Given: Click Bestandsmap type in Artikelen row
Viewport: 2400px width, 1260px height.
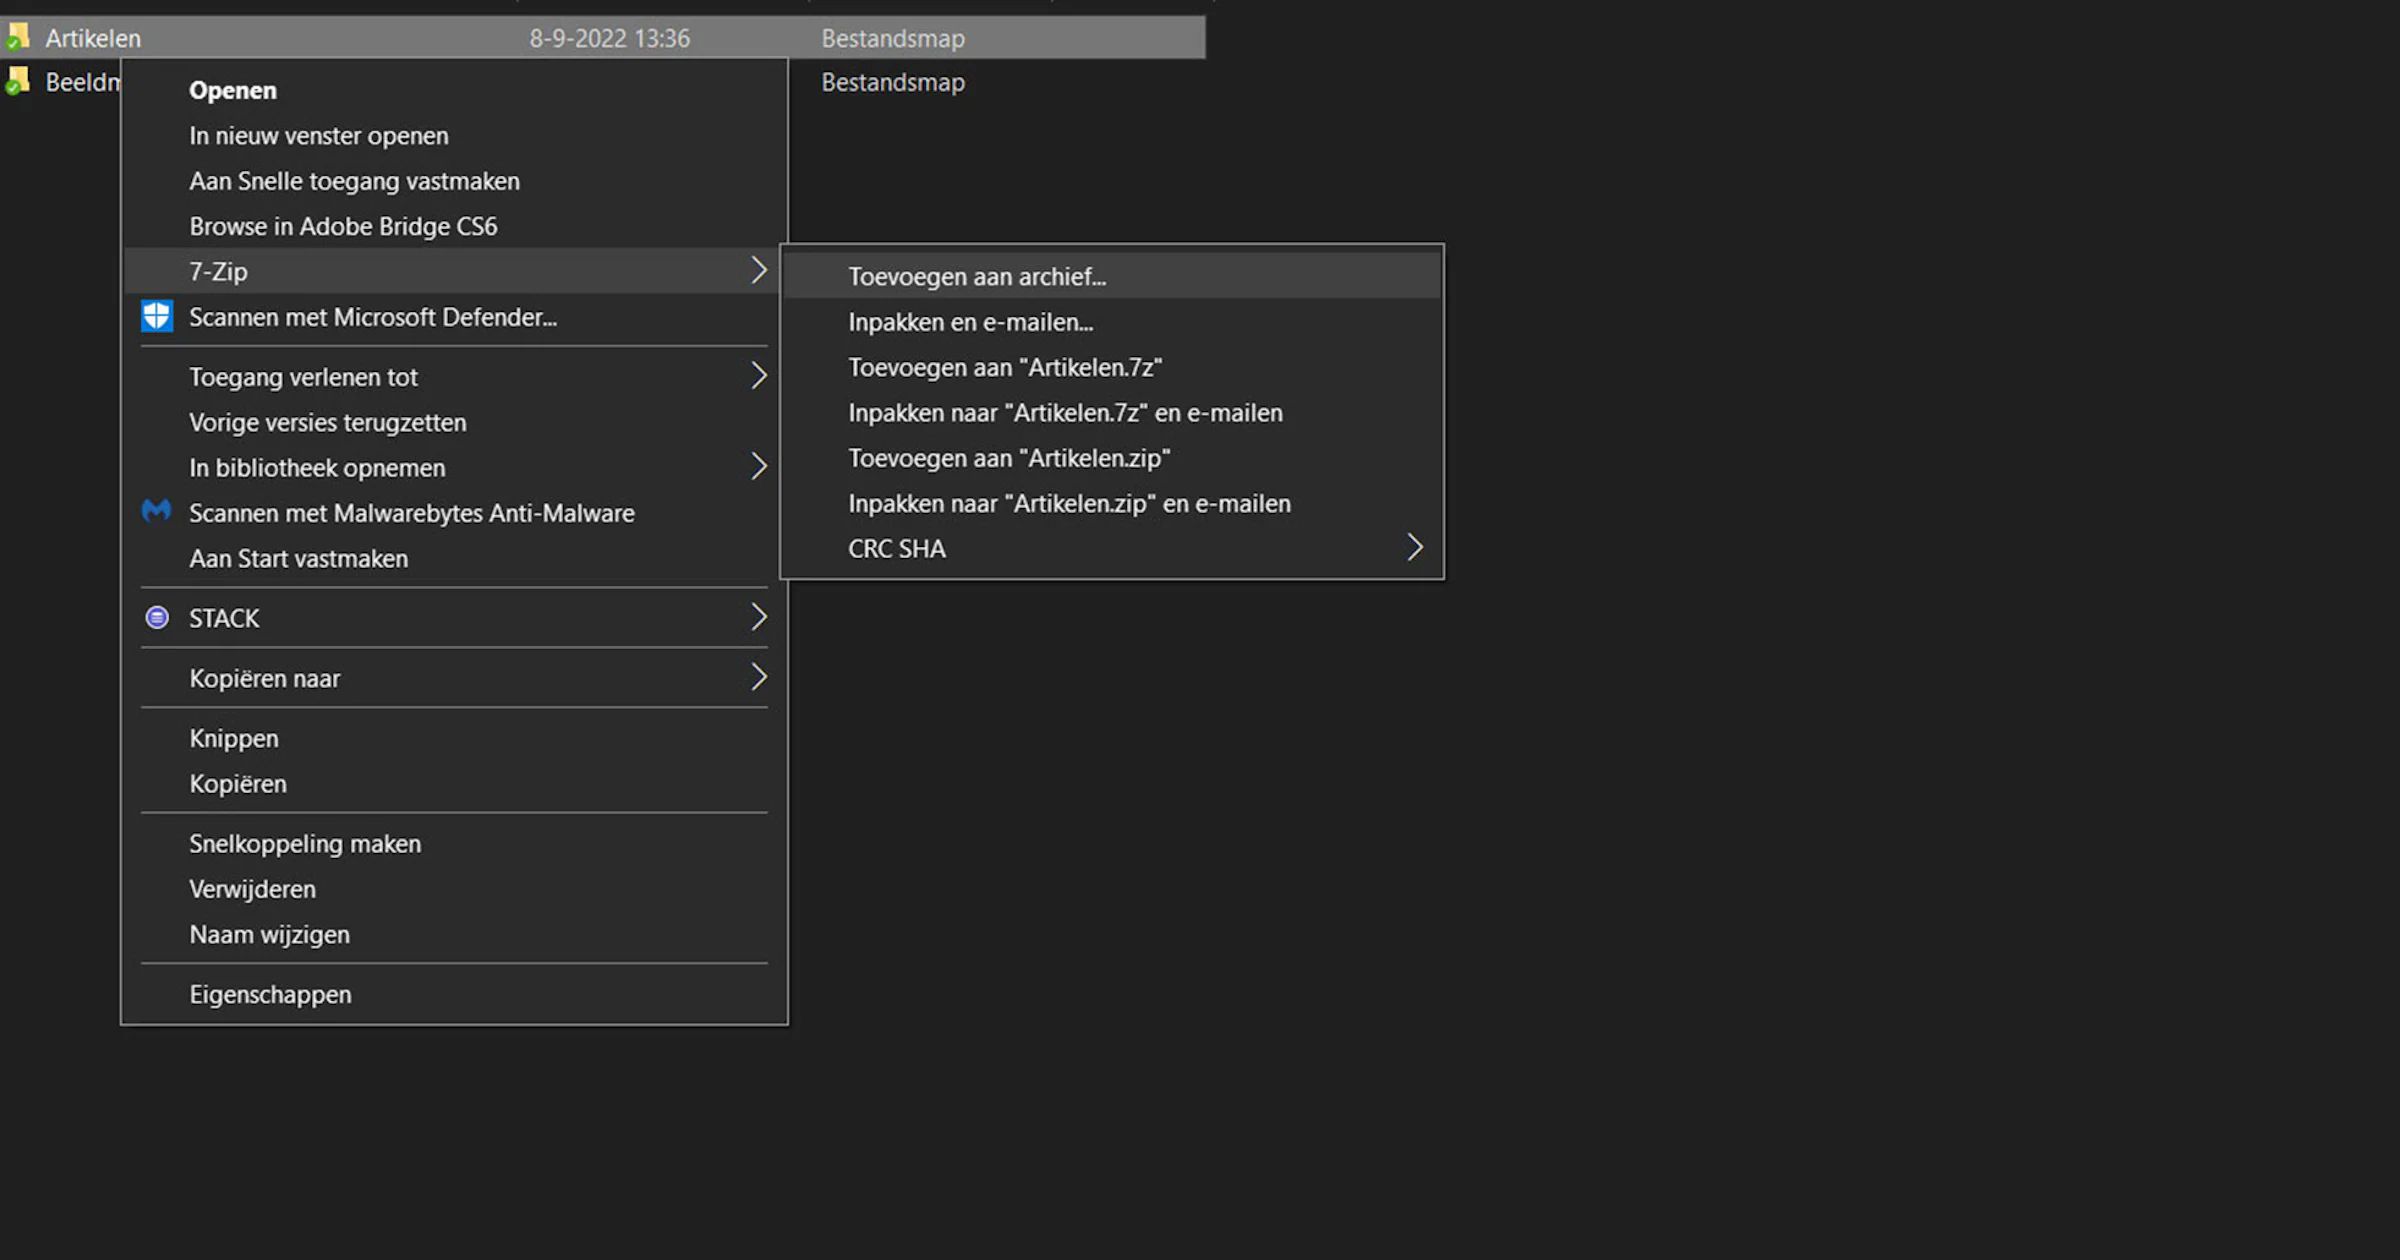Looking at the screenshot, I should tap(893, 38).
